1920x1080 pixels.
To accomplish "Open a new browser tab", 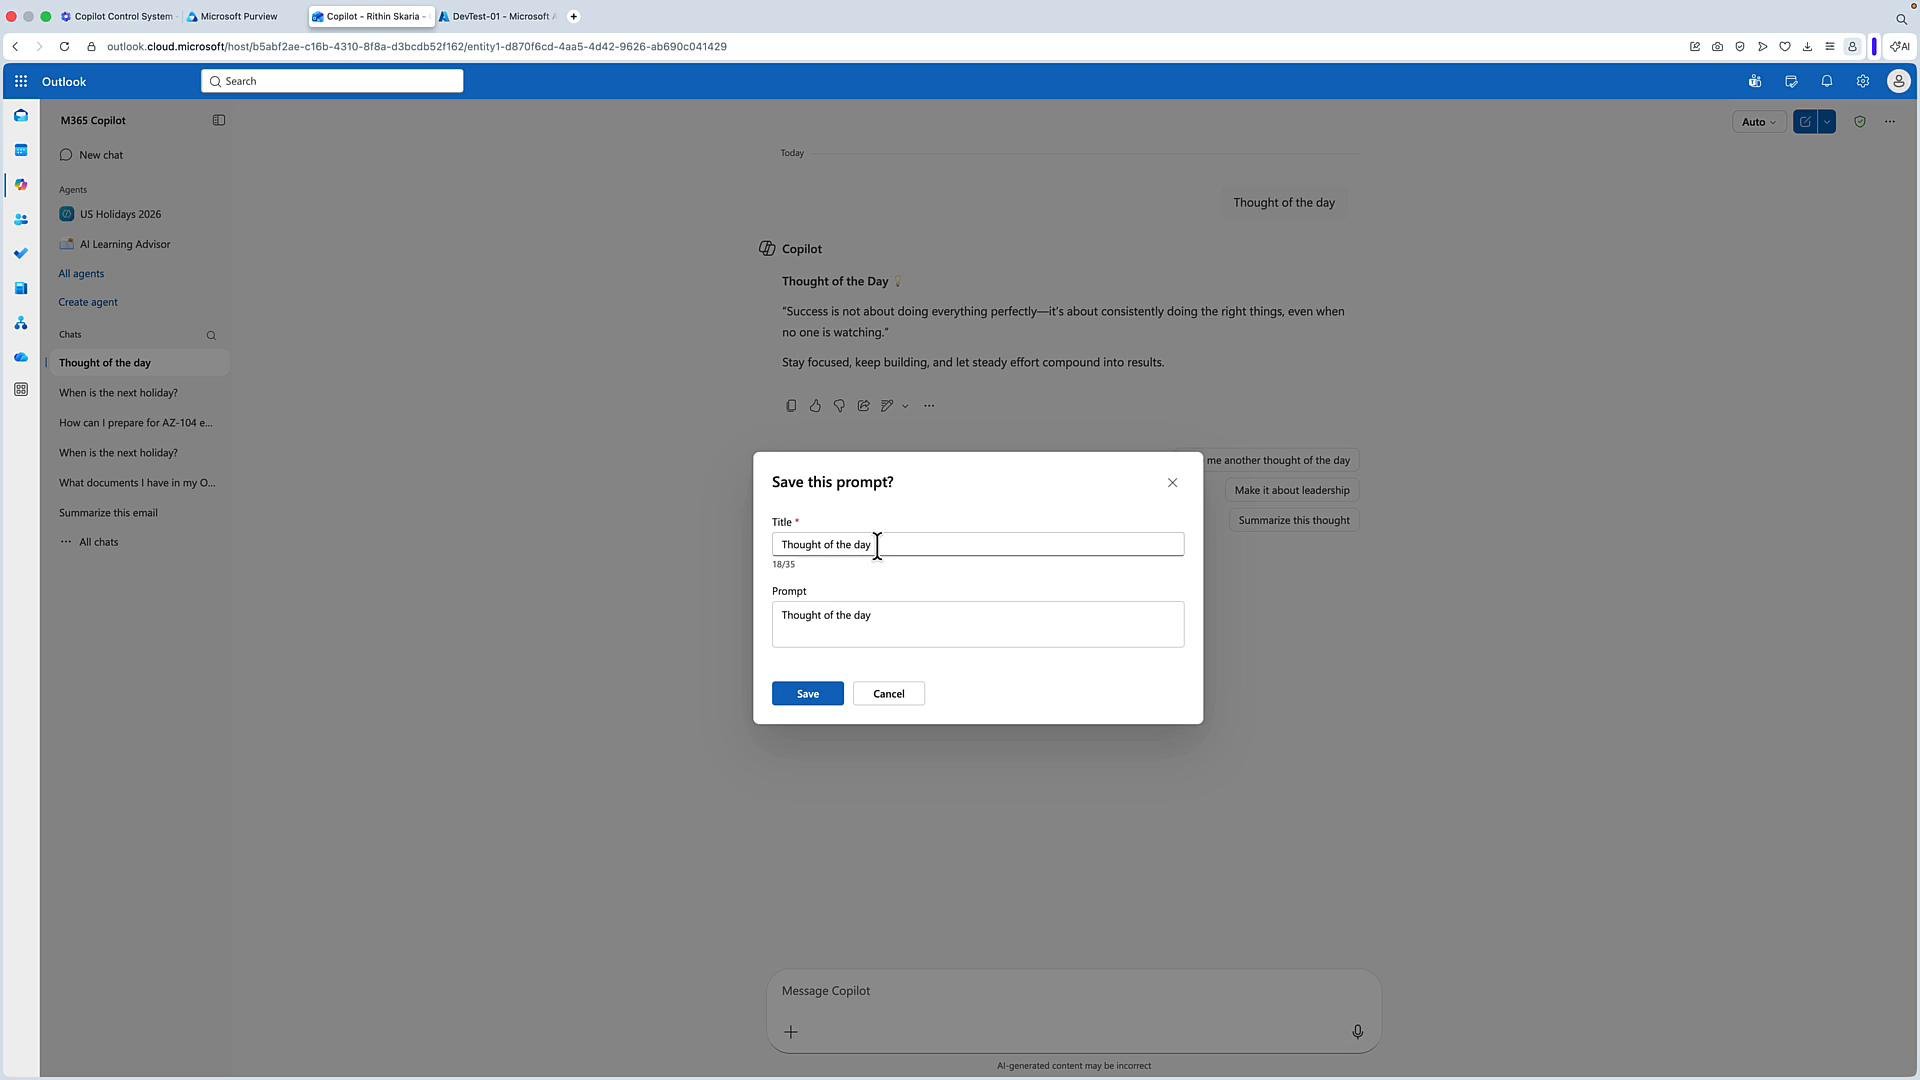I will coord(574,17).
